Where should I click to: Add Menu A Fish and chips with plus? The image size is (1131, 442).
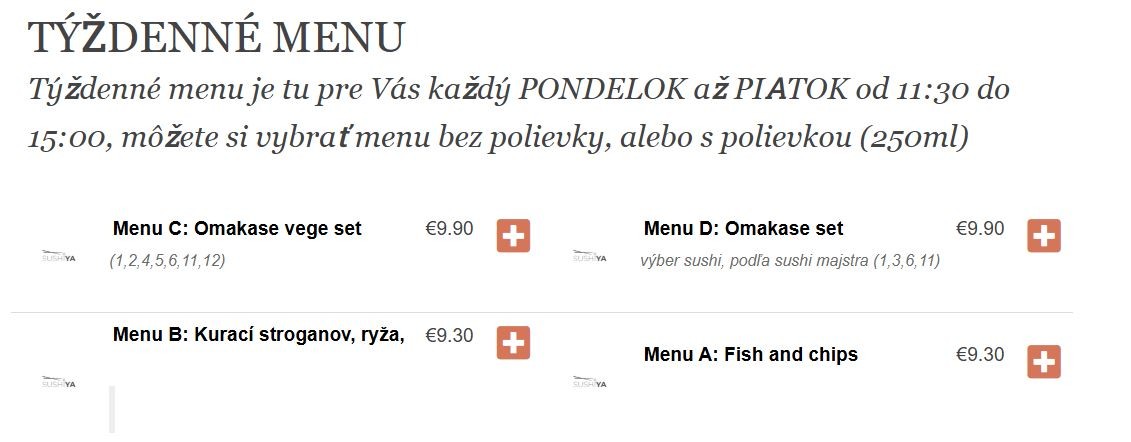tap(1044, 361)
